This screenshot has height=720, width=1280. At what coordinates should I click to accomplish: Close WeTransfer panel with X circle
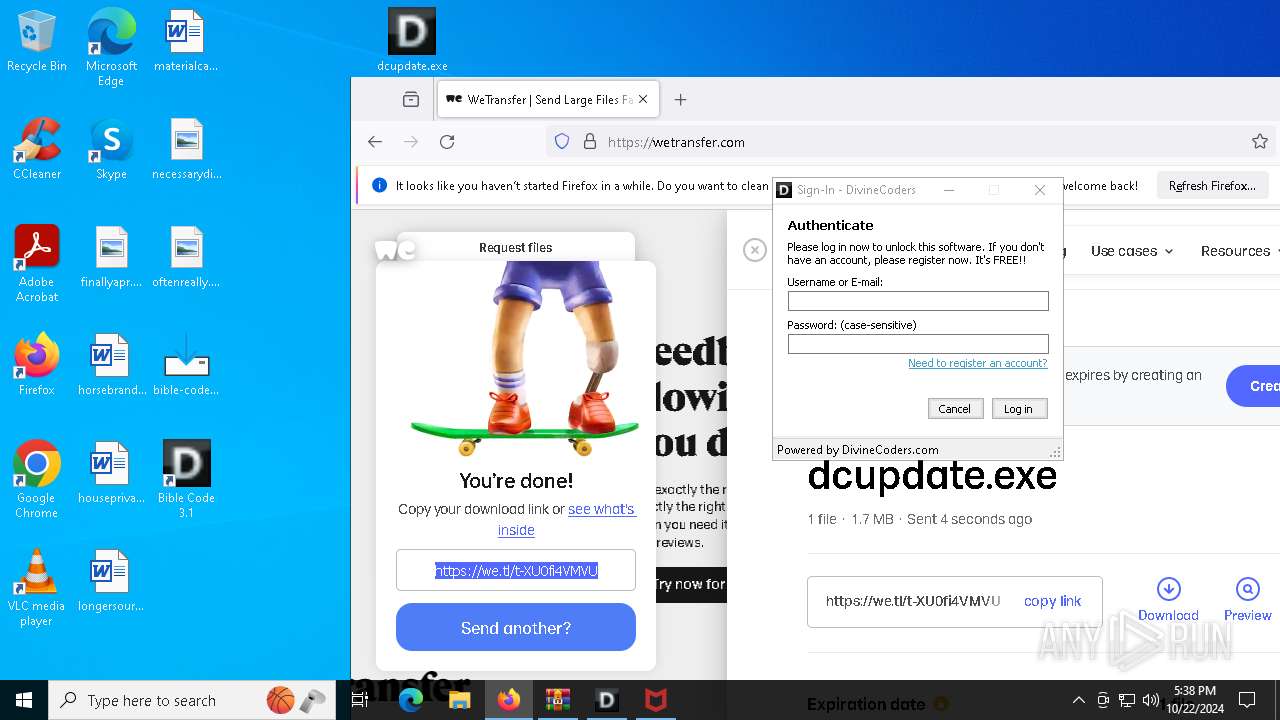(x=755, y=249)
